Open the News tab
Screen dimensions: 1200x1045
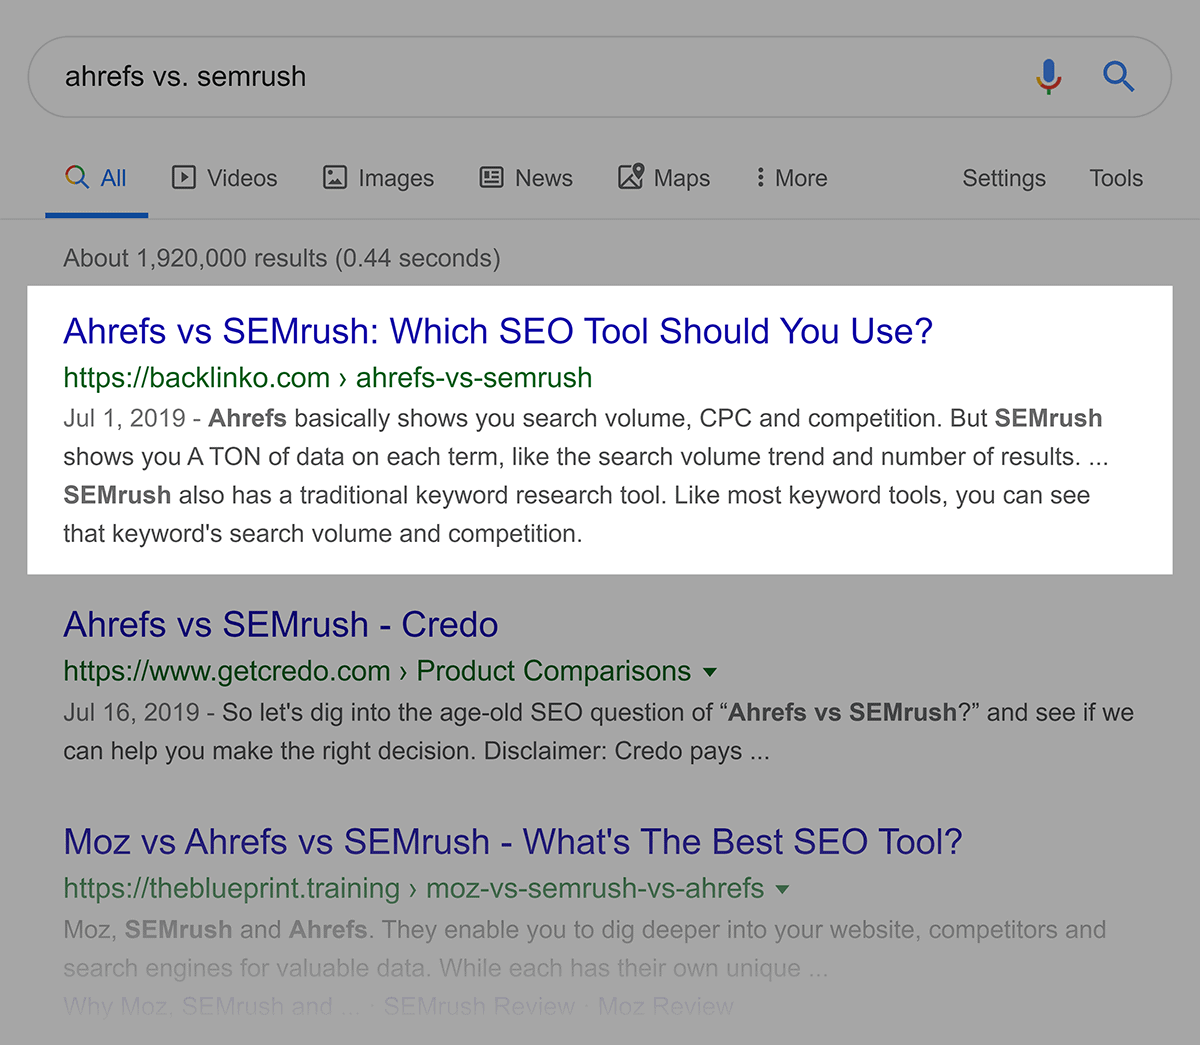(526, 178)
